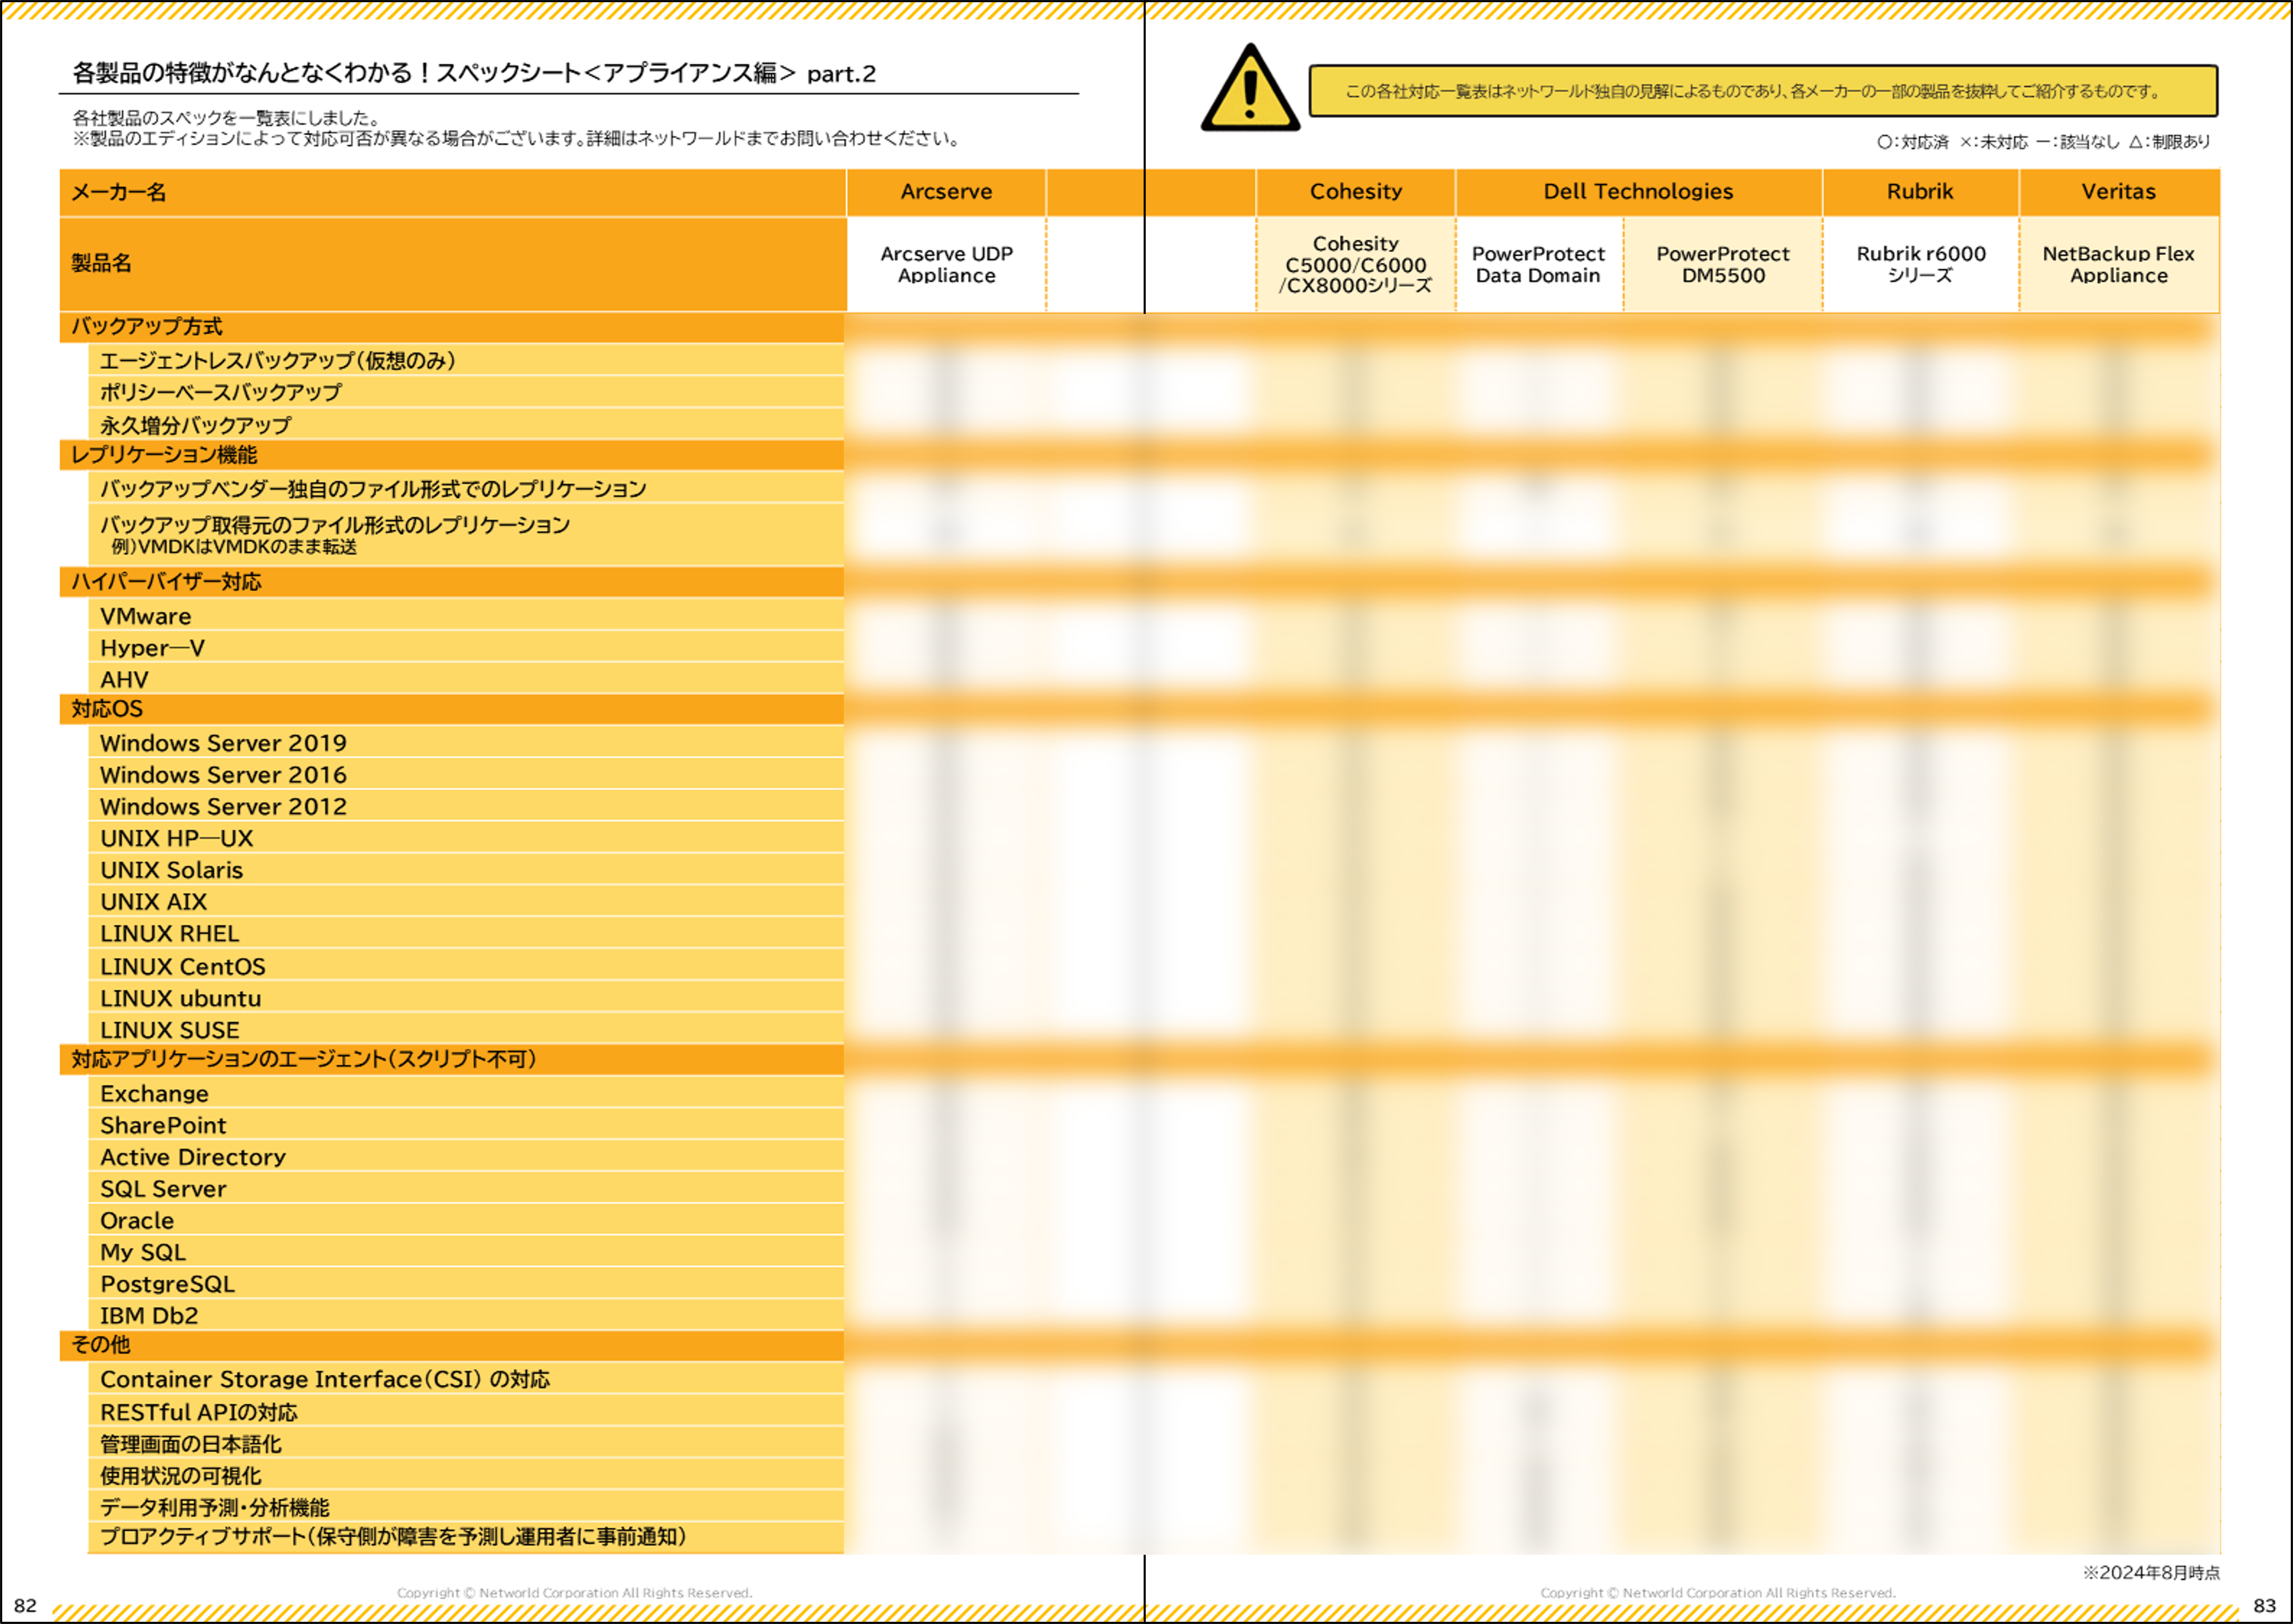2293x1624 pixels.
Task: Select the Cohesity manufacturer header
Action: (x=1355, y=192)
